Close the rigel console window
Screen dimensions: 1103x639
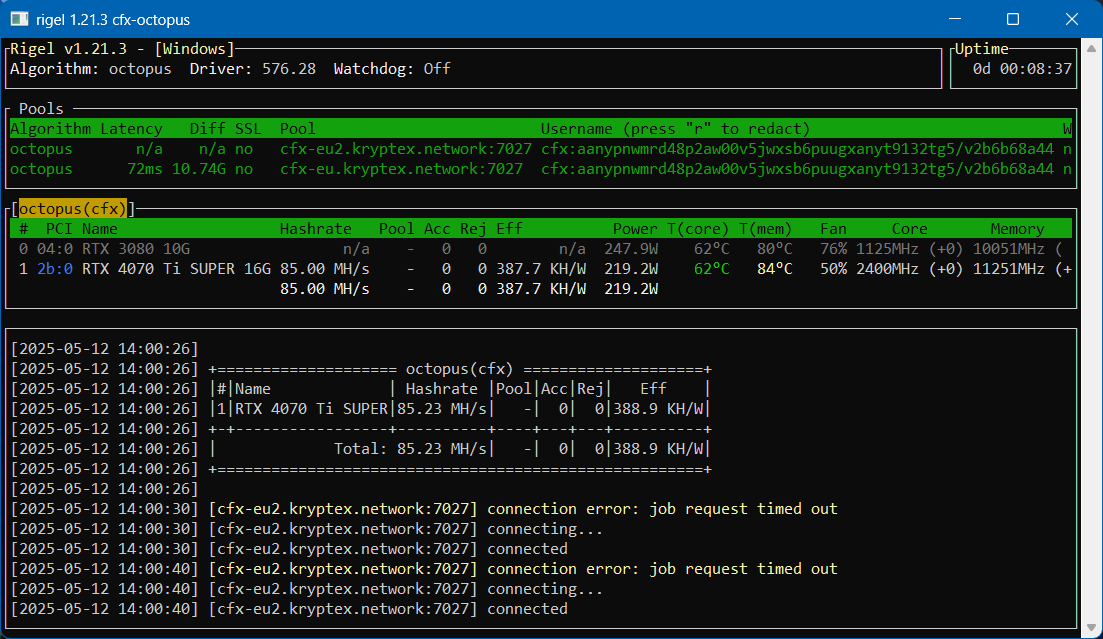(1071, 19)
